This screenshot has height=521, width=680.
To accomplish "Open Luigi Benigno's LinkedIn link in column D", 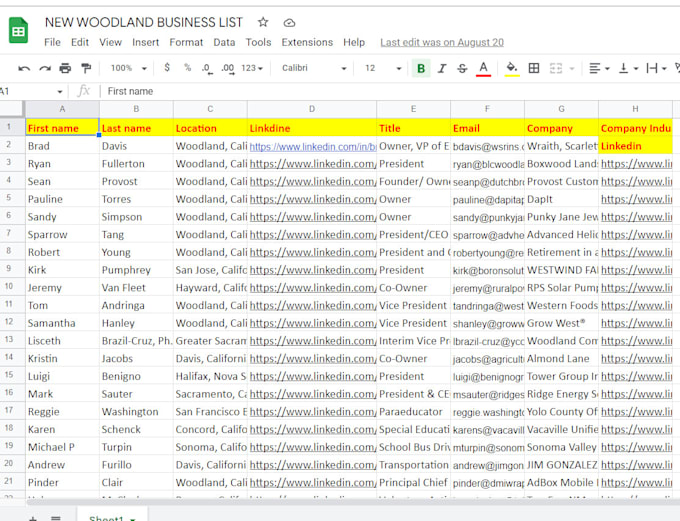I will pos(313,377).
